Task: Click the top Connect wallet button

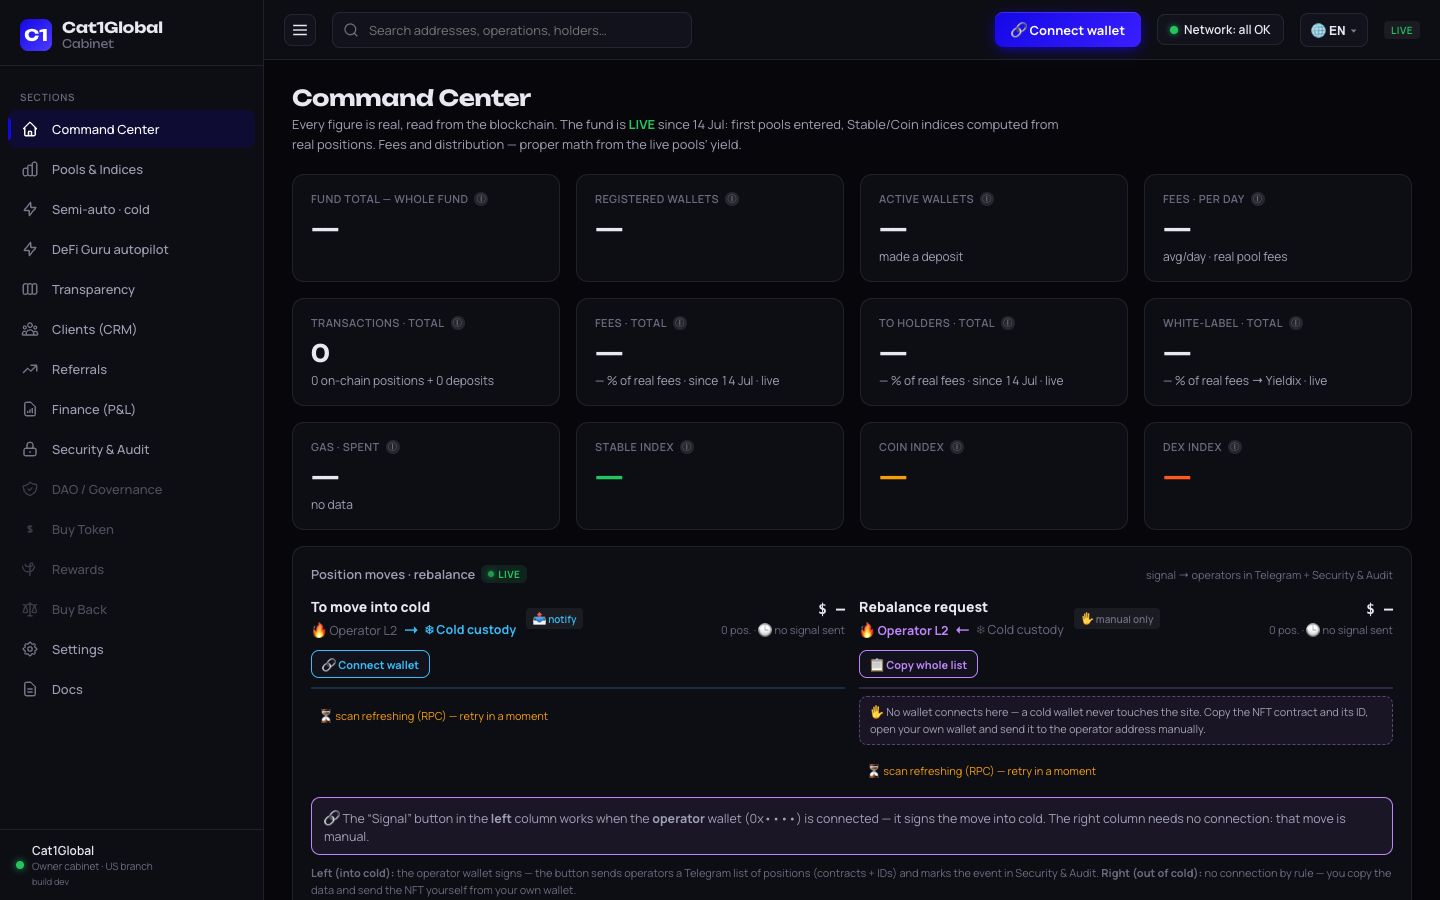Action: pyautogui.click(x=1067, y=30)
